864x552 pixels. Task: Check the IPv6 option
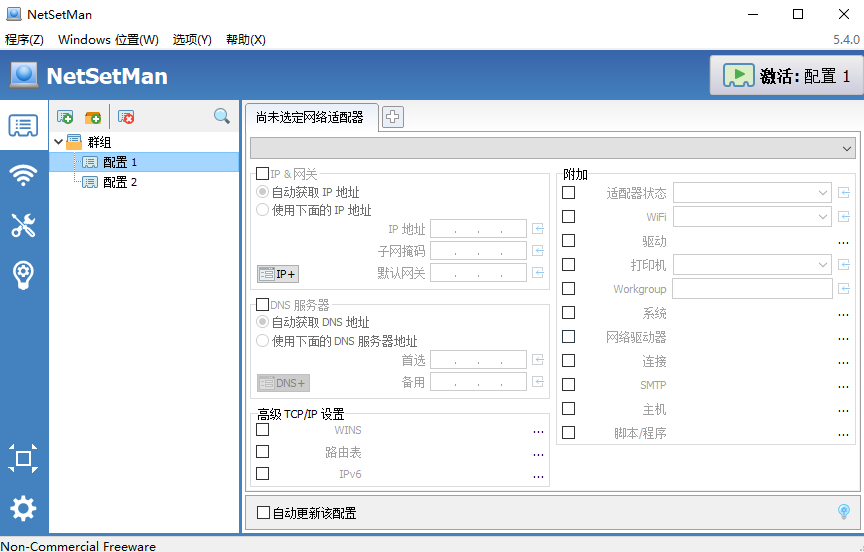coord(263,474)
